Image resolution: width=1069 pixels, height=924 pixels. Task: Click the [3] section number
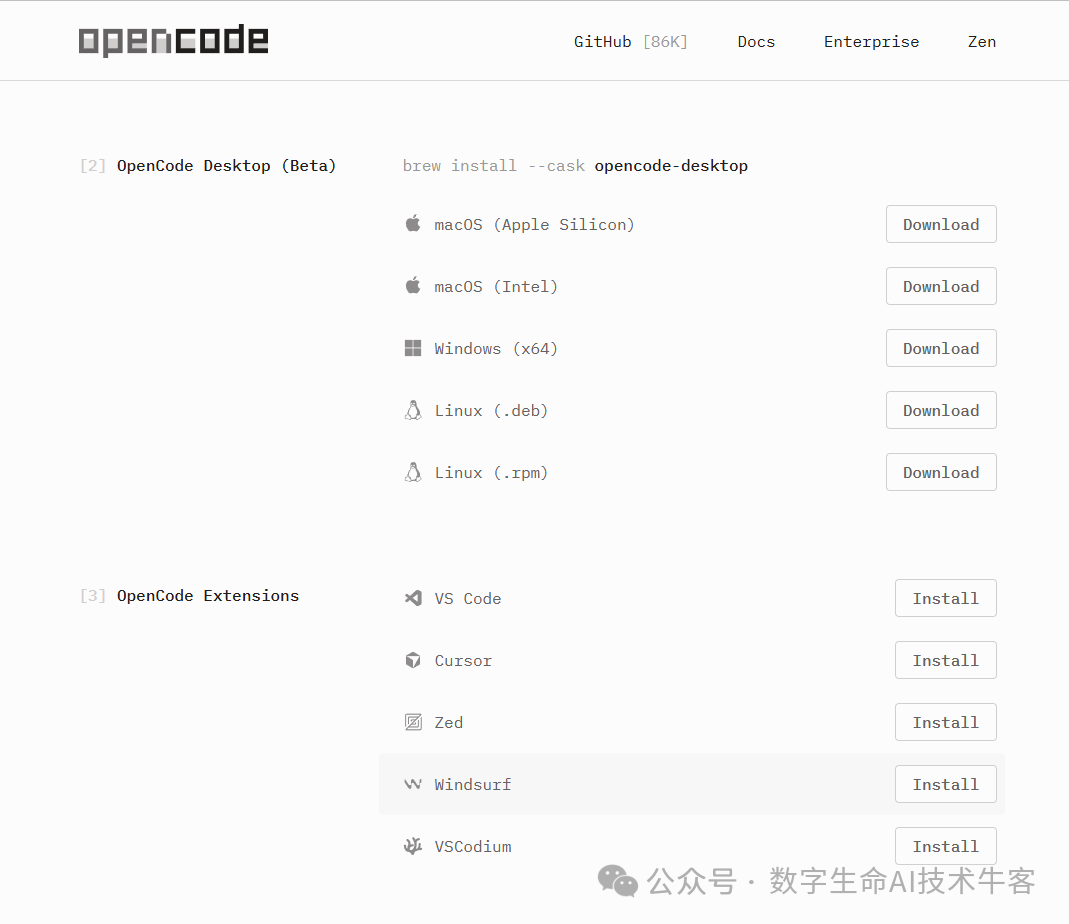coord(93,595)
